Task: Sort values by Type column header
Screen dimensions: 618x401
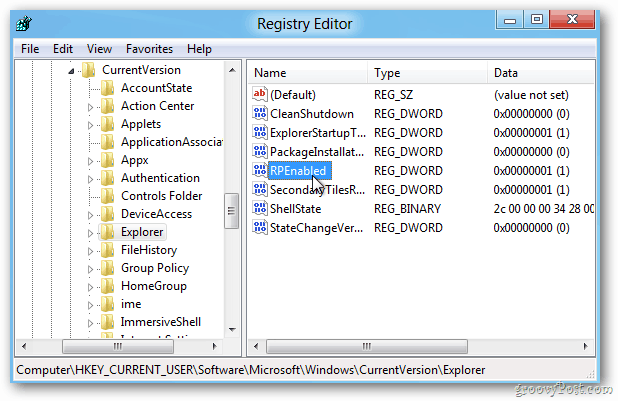Action: [x=428, y=73]
